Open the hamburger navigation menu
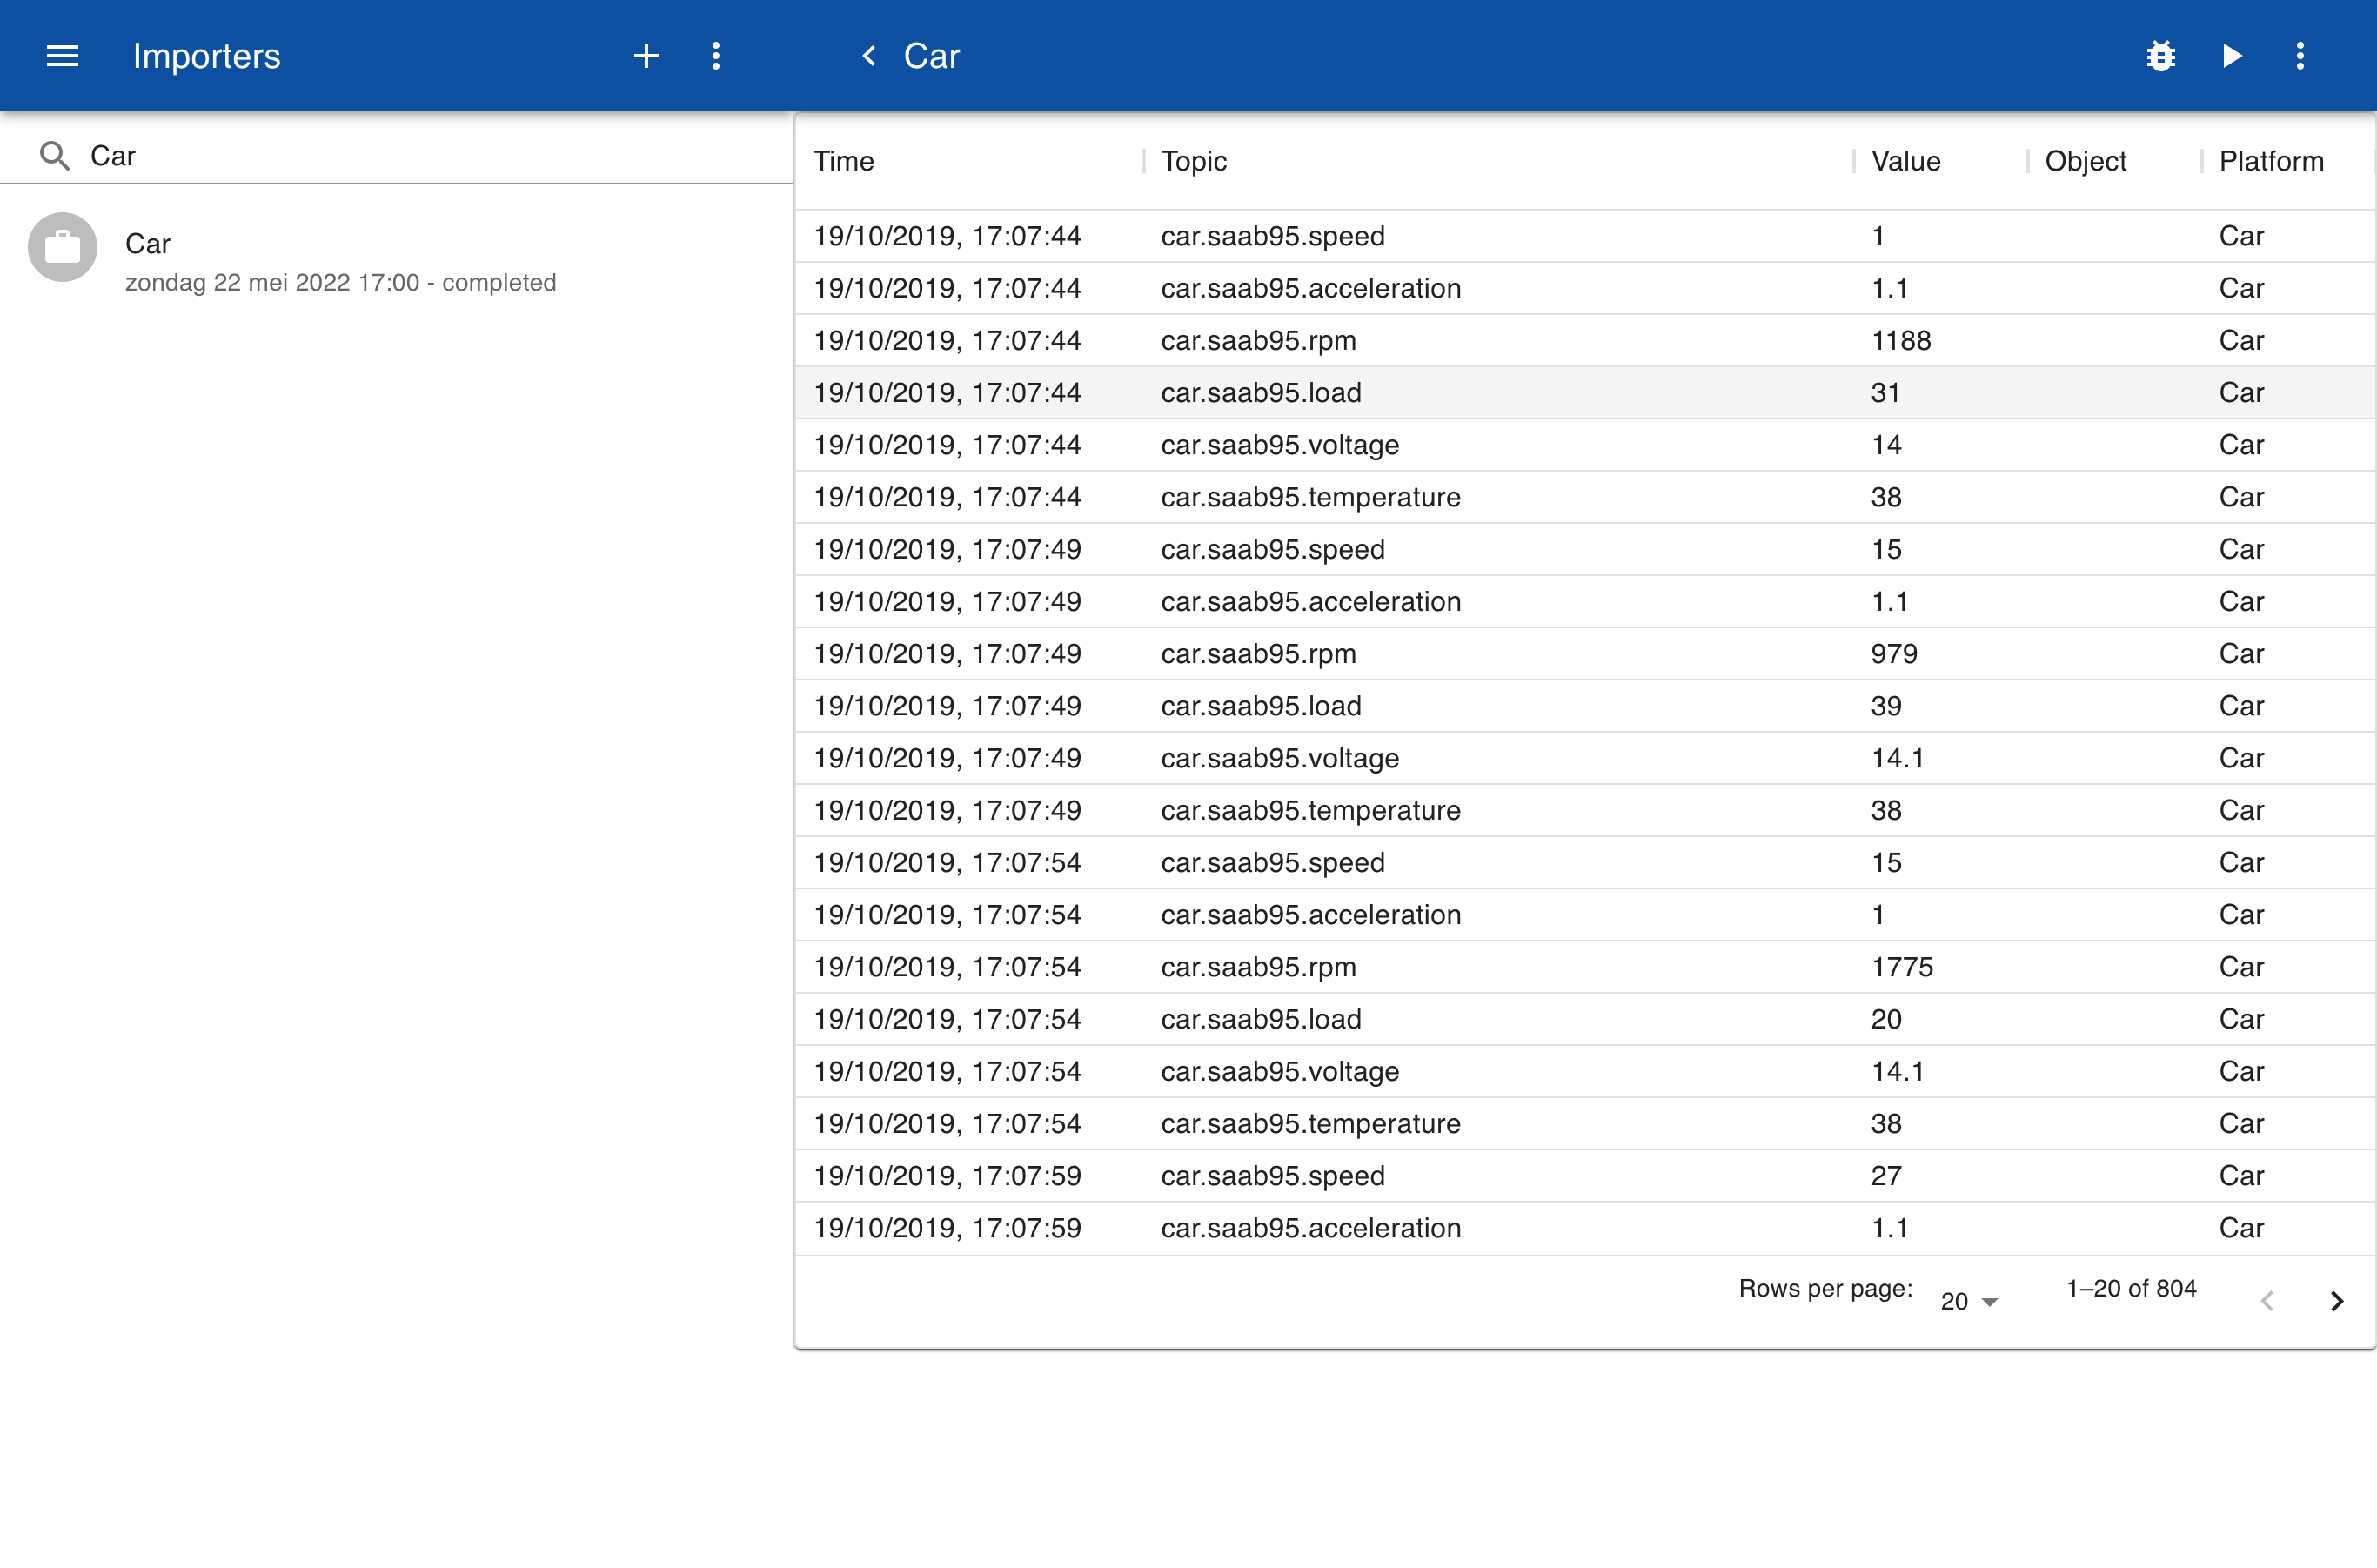 pos(62,56)
